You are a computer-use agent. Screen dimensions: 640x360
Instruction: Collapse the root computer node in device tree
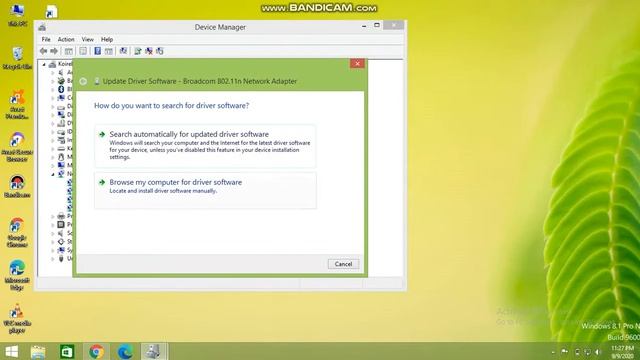44,64
